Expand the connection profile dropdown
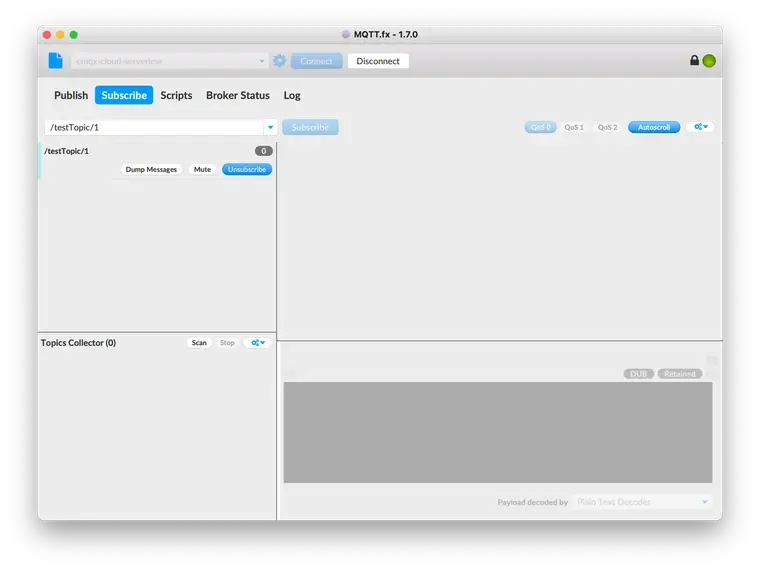The height and width of the screenshot is (570, 760). (x=262, y=61)
